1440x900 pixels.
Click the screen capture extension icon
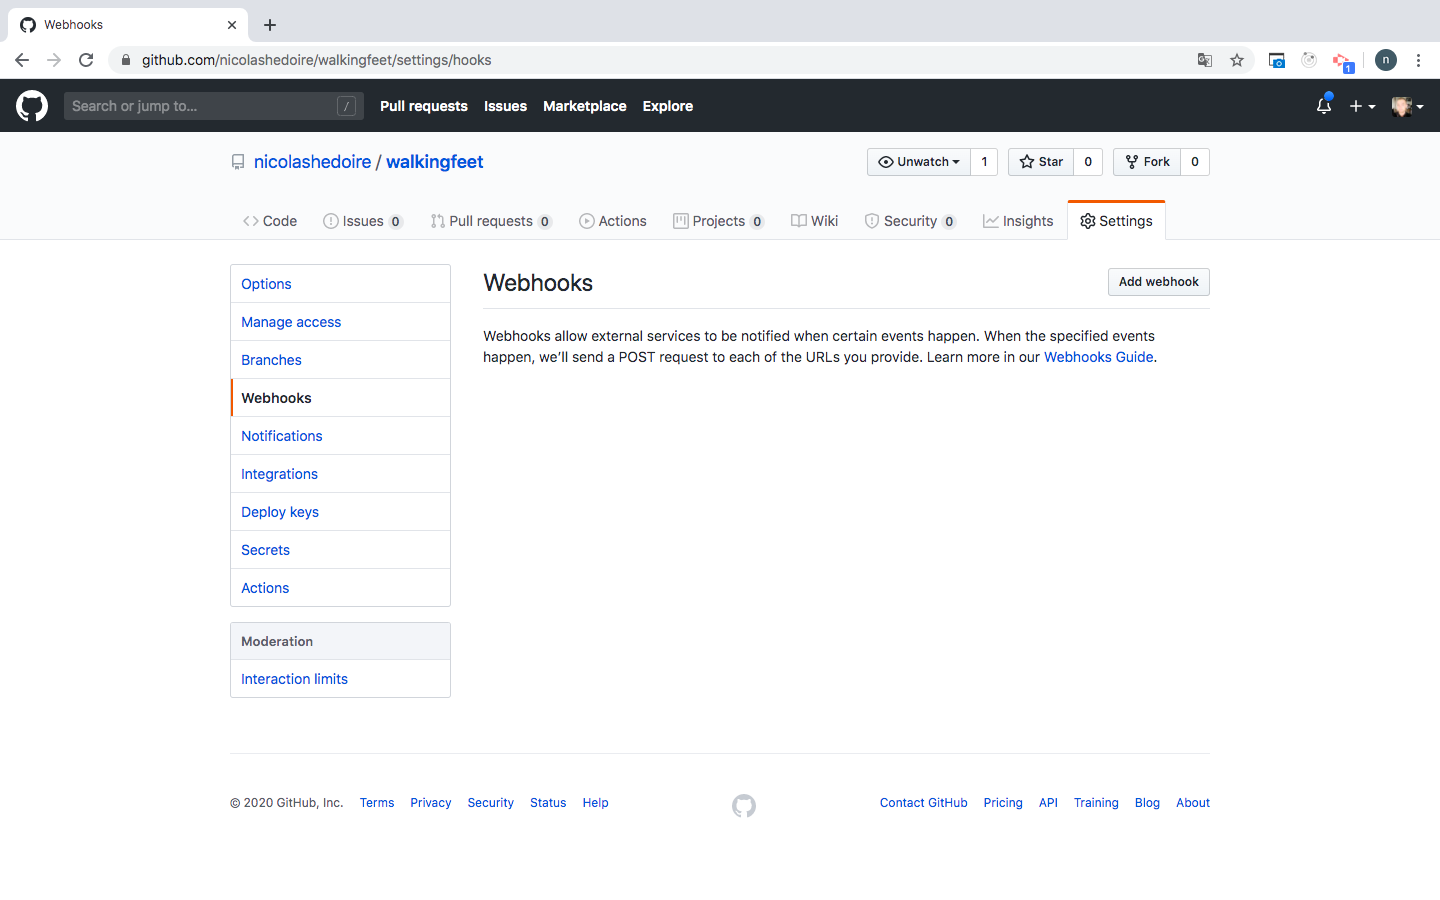coord(1276,60)
